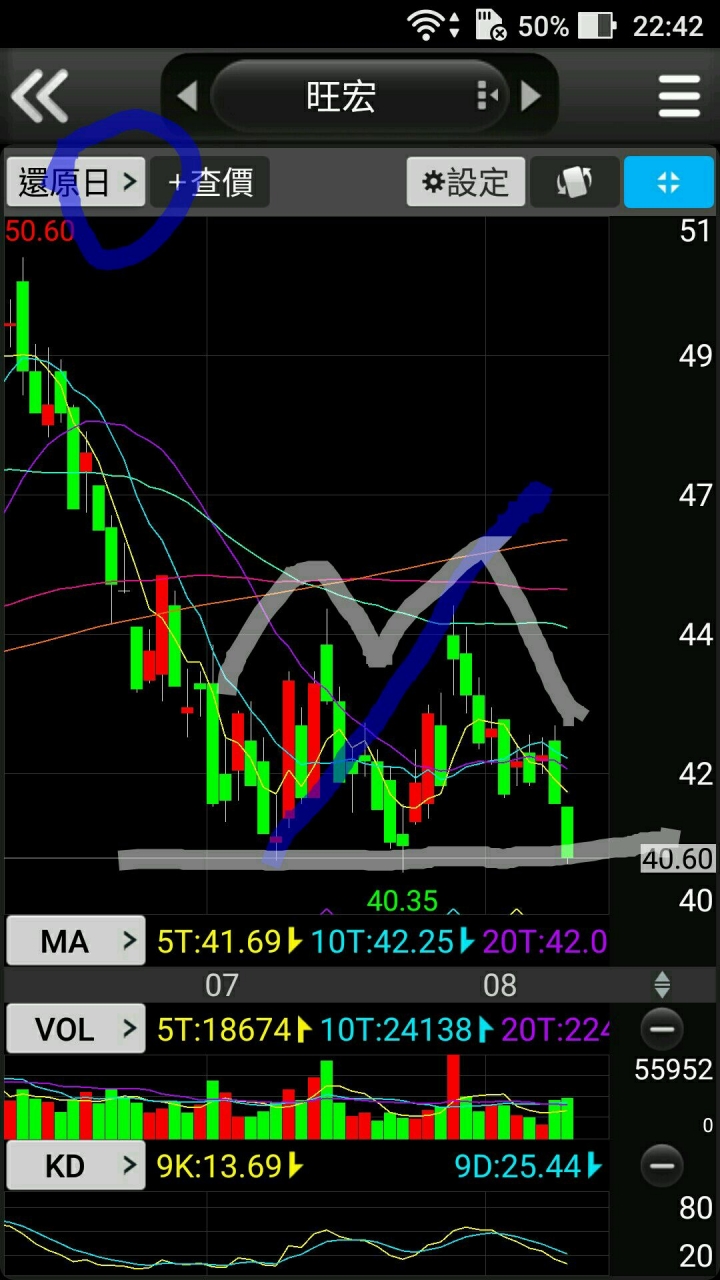Tap the tall red volume bar
720x1280 pixels.
click(453, 1096)
